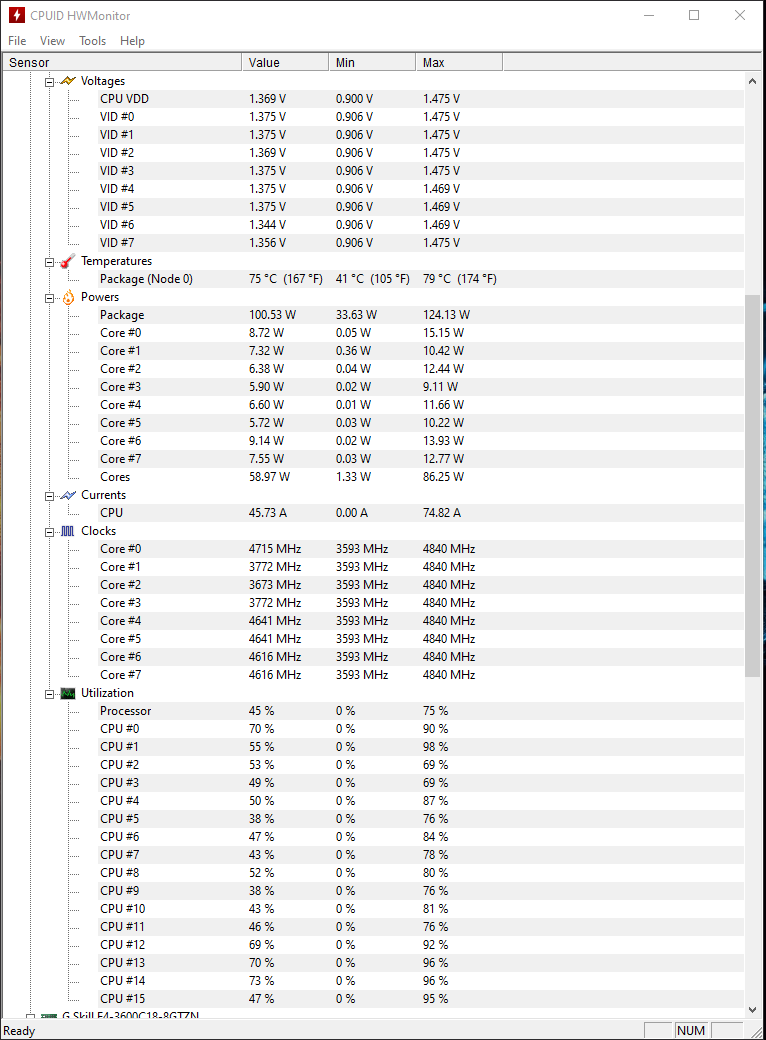Click the 74.82 A max current value
Screen dimensions: 766x1040
click(442, 513)
